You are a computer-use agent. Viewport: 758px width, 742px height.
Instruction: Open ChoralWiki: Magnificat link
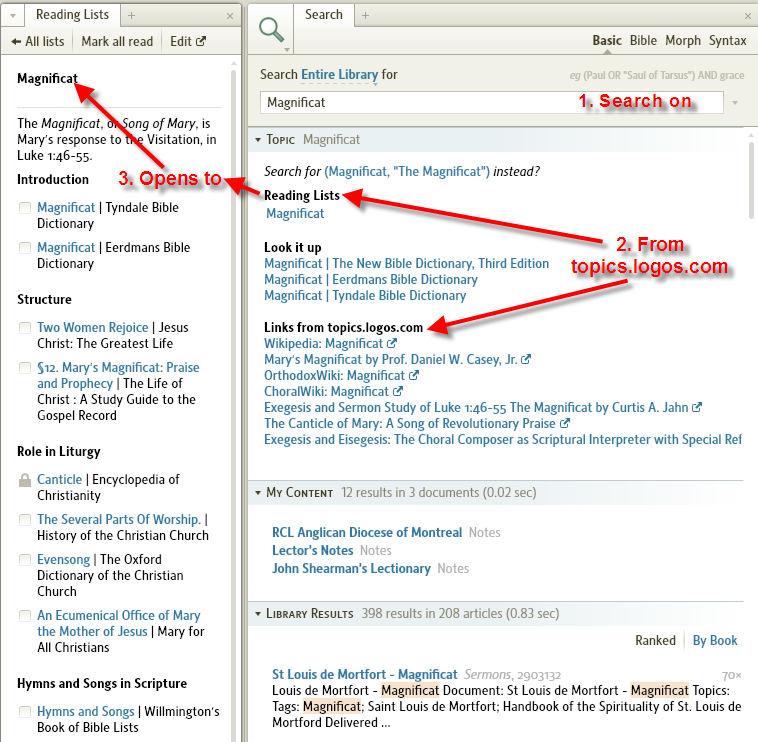point(326,391)
